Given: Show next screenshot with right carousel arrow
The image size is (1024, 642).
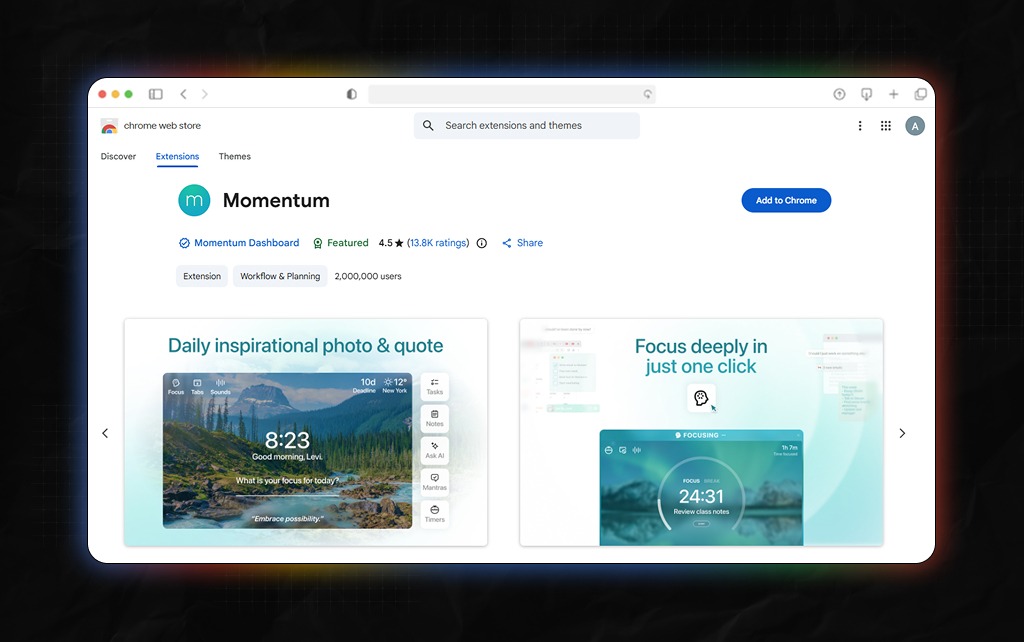Looking at the screenshot, I should 902,433.
